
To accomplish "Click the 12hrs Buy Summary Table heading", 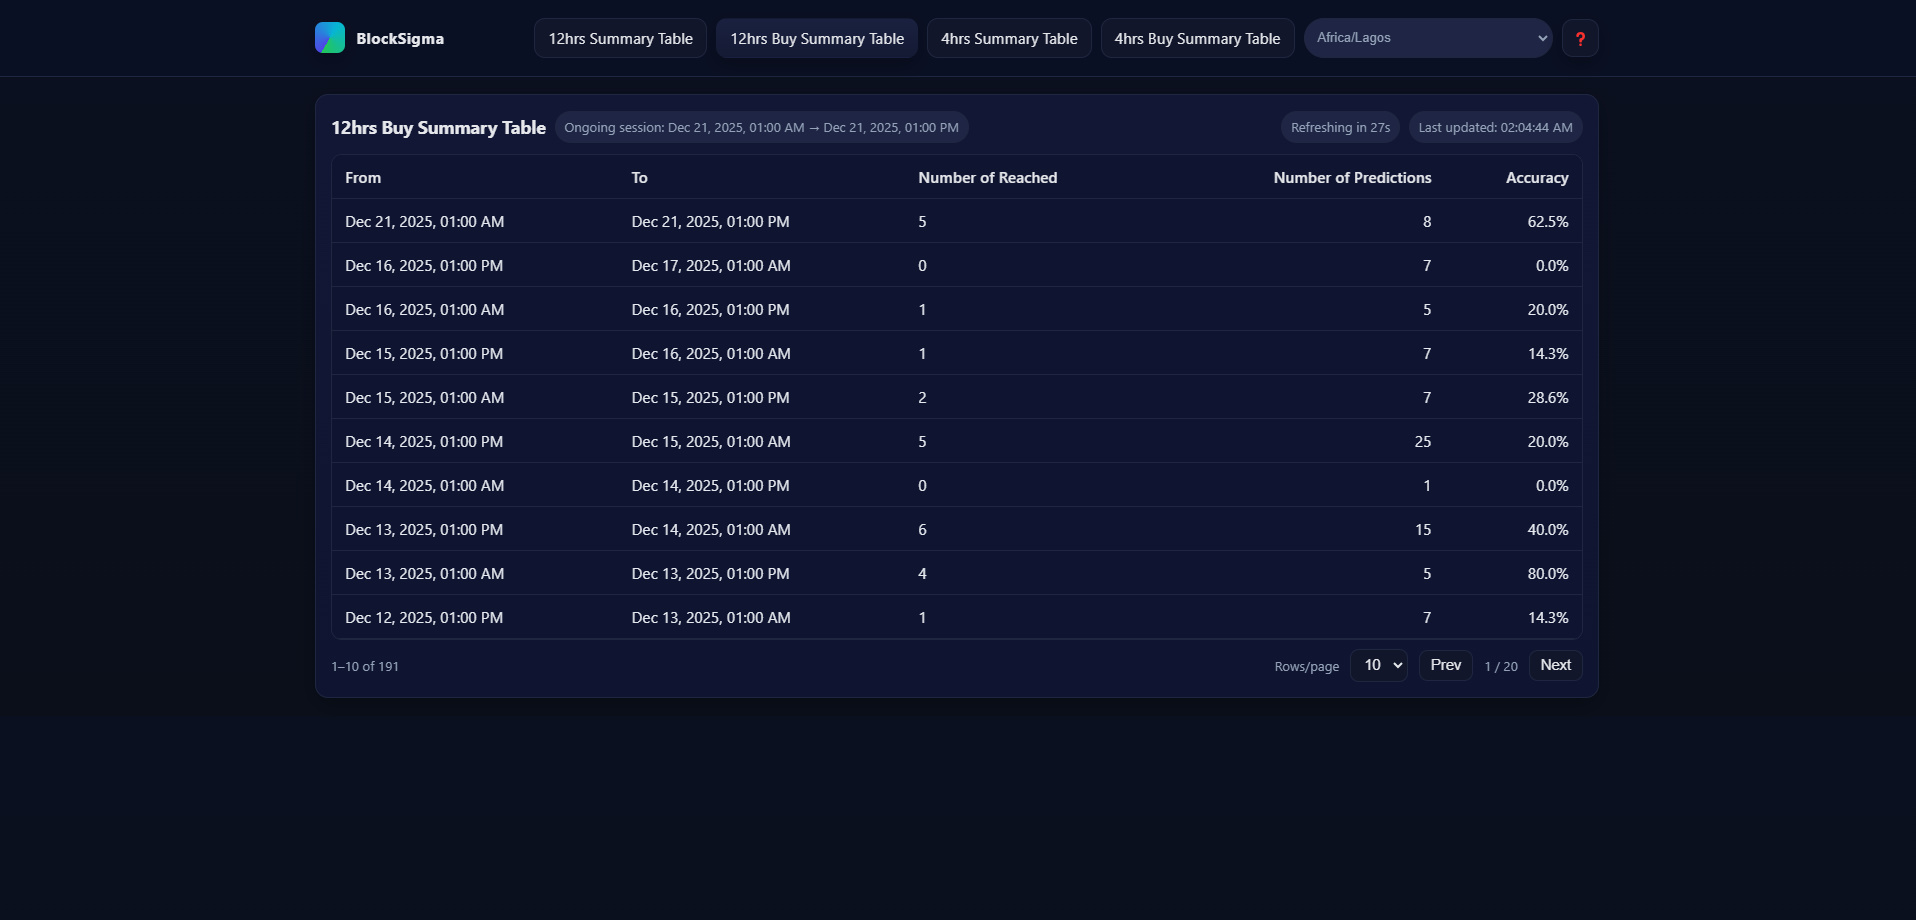I will coord(438,127).
